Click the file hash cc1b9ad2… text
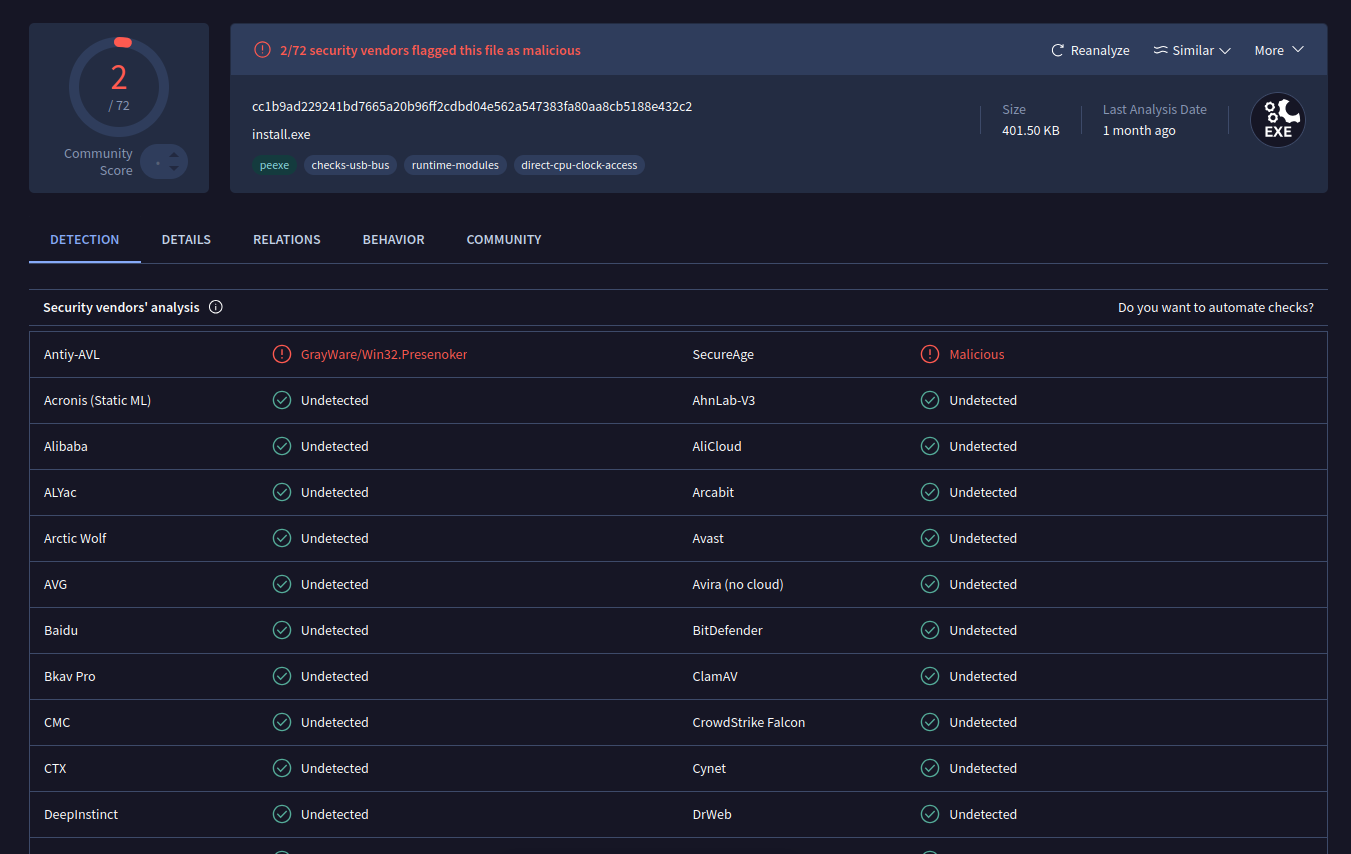The image size is (1351, 854). [472, 106]
